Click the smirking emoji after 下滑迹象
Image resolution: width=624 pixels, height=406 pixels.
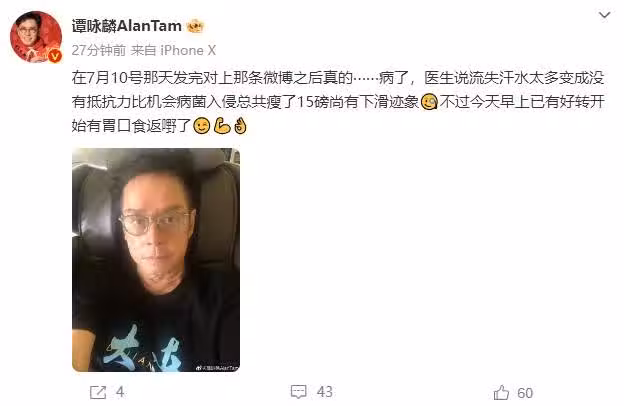pos(429,102)
